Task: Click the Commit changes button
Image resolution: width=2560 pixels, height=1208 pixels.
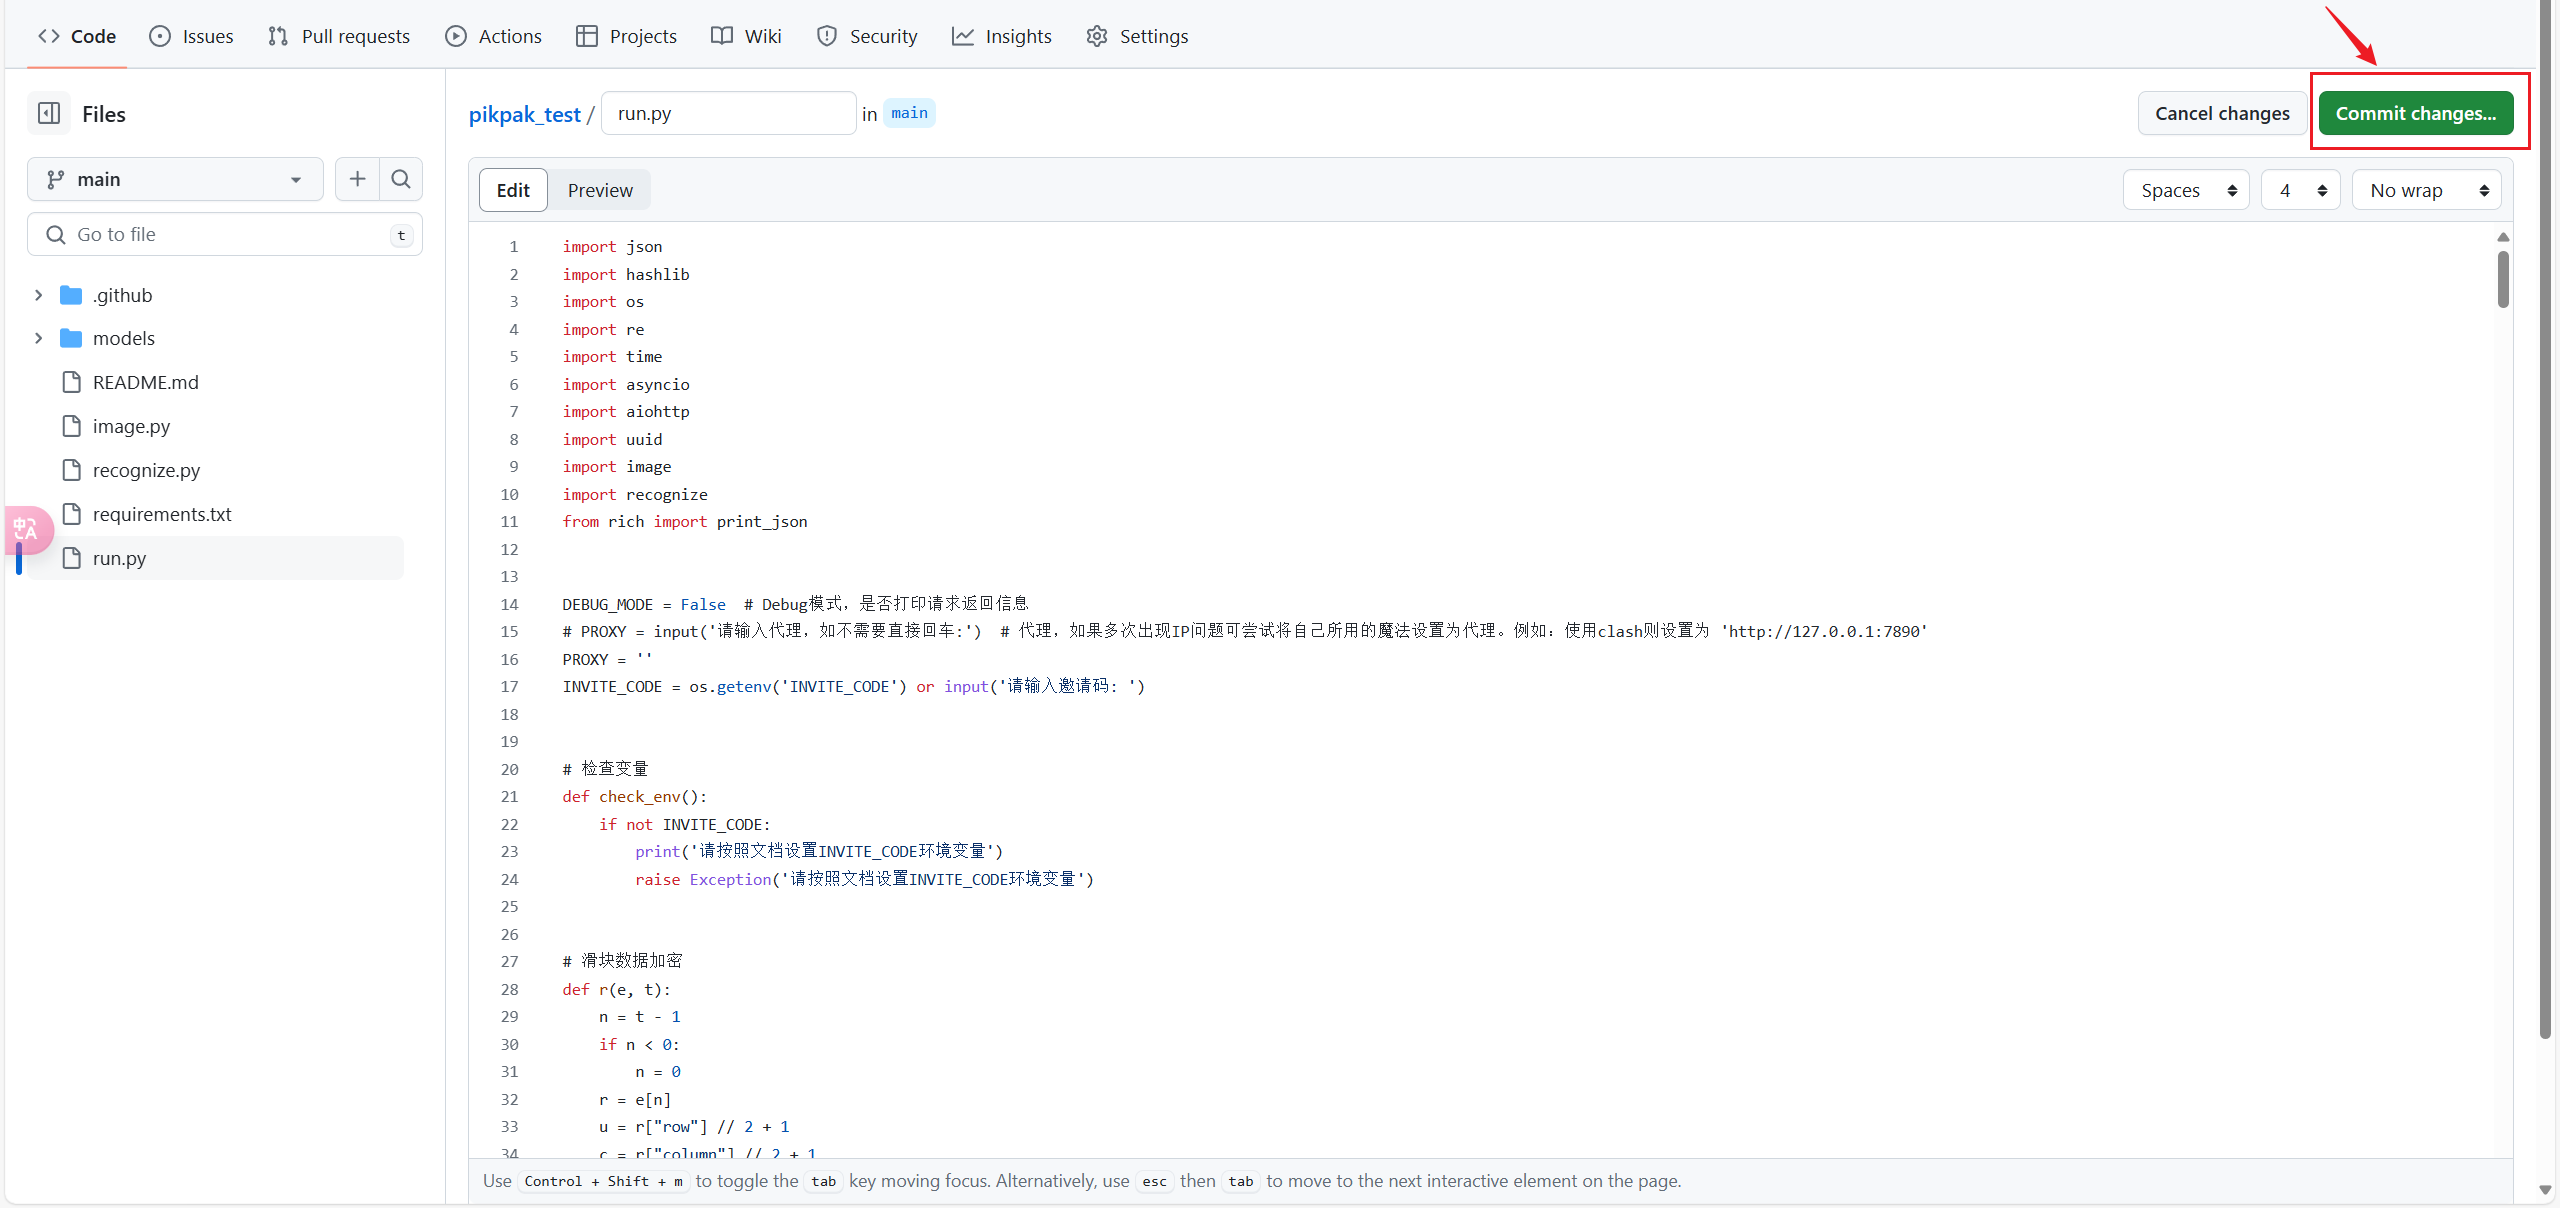Action: pyautogui.click(x=2415, y=113)
